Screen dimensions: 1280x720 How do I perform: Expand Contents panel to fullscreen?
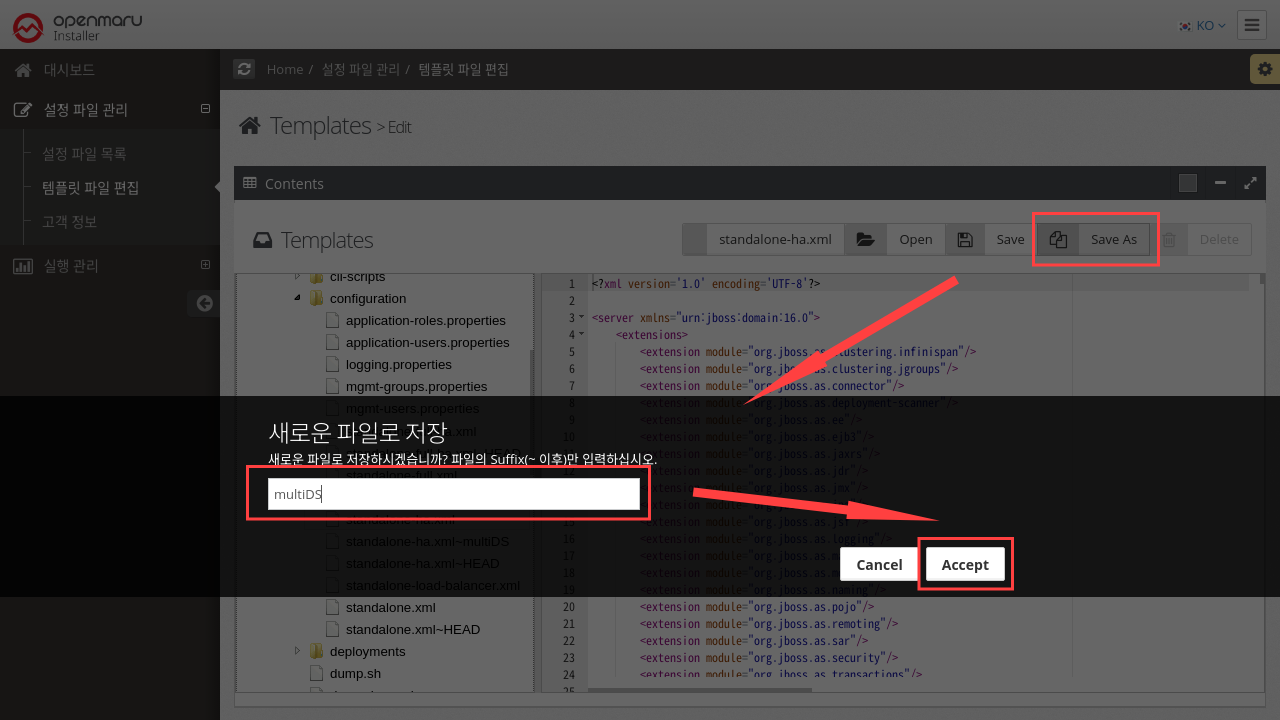[x=1250, y=183]
